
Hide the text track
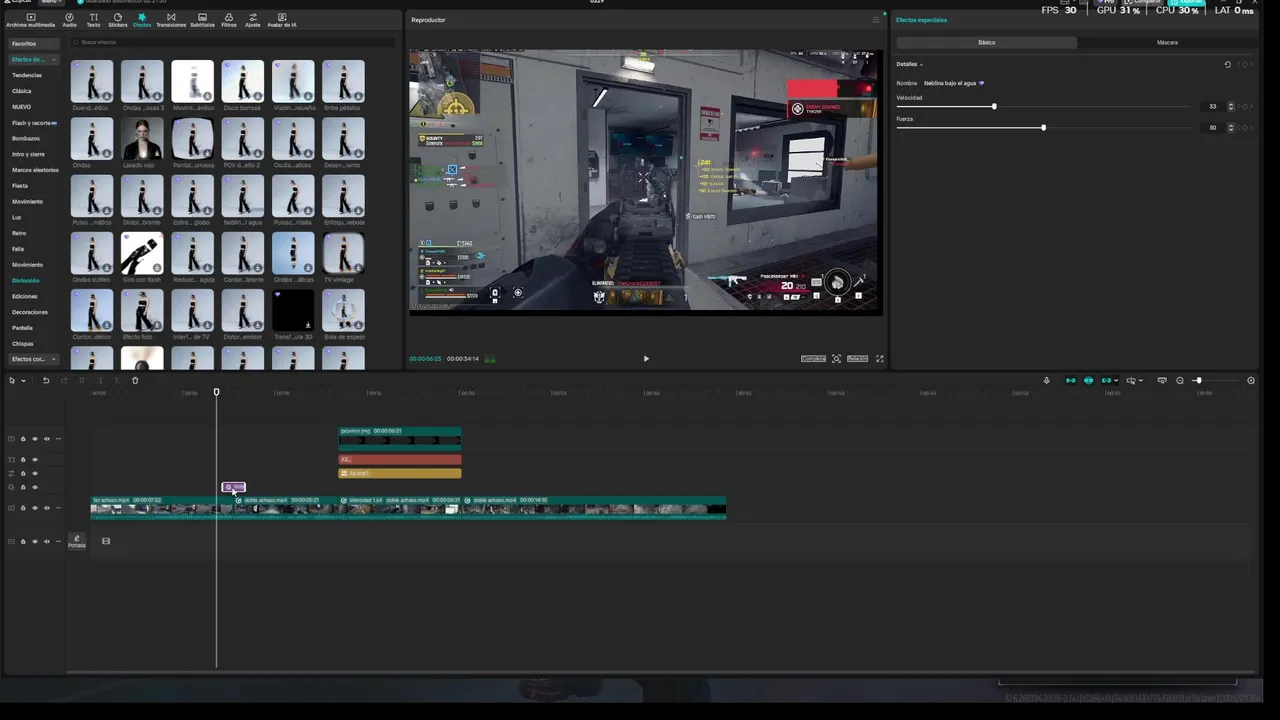(x=35, y=460)
